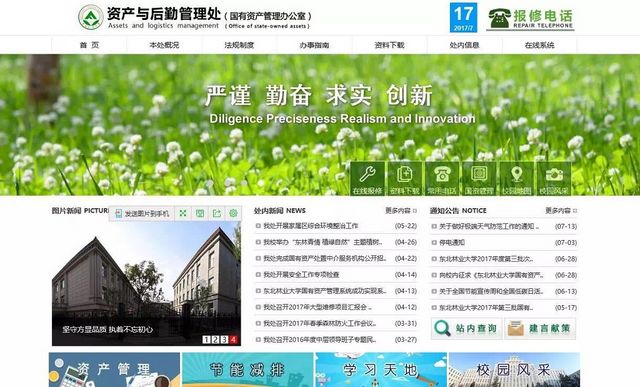
Task: Click the 国资管理 icon tile
Action: point(479,178)
